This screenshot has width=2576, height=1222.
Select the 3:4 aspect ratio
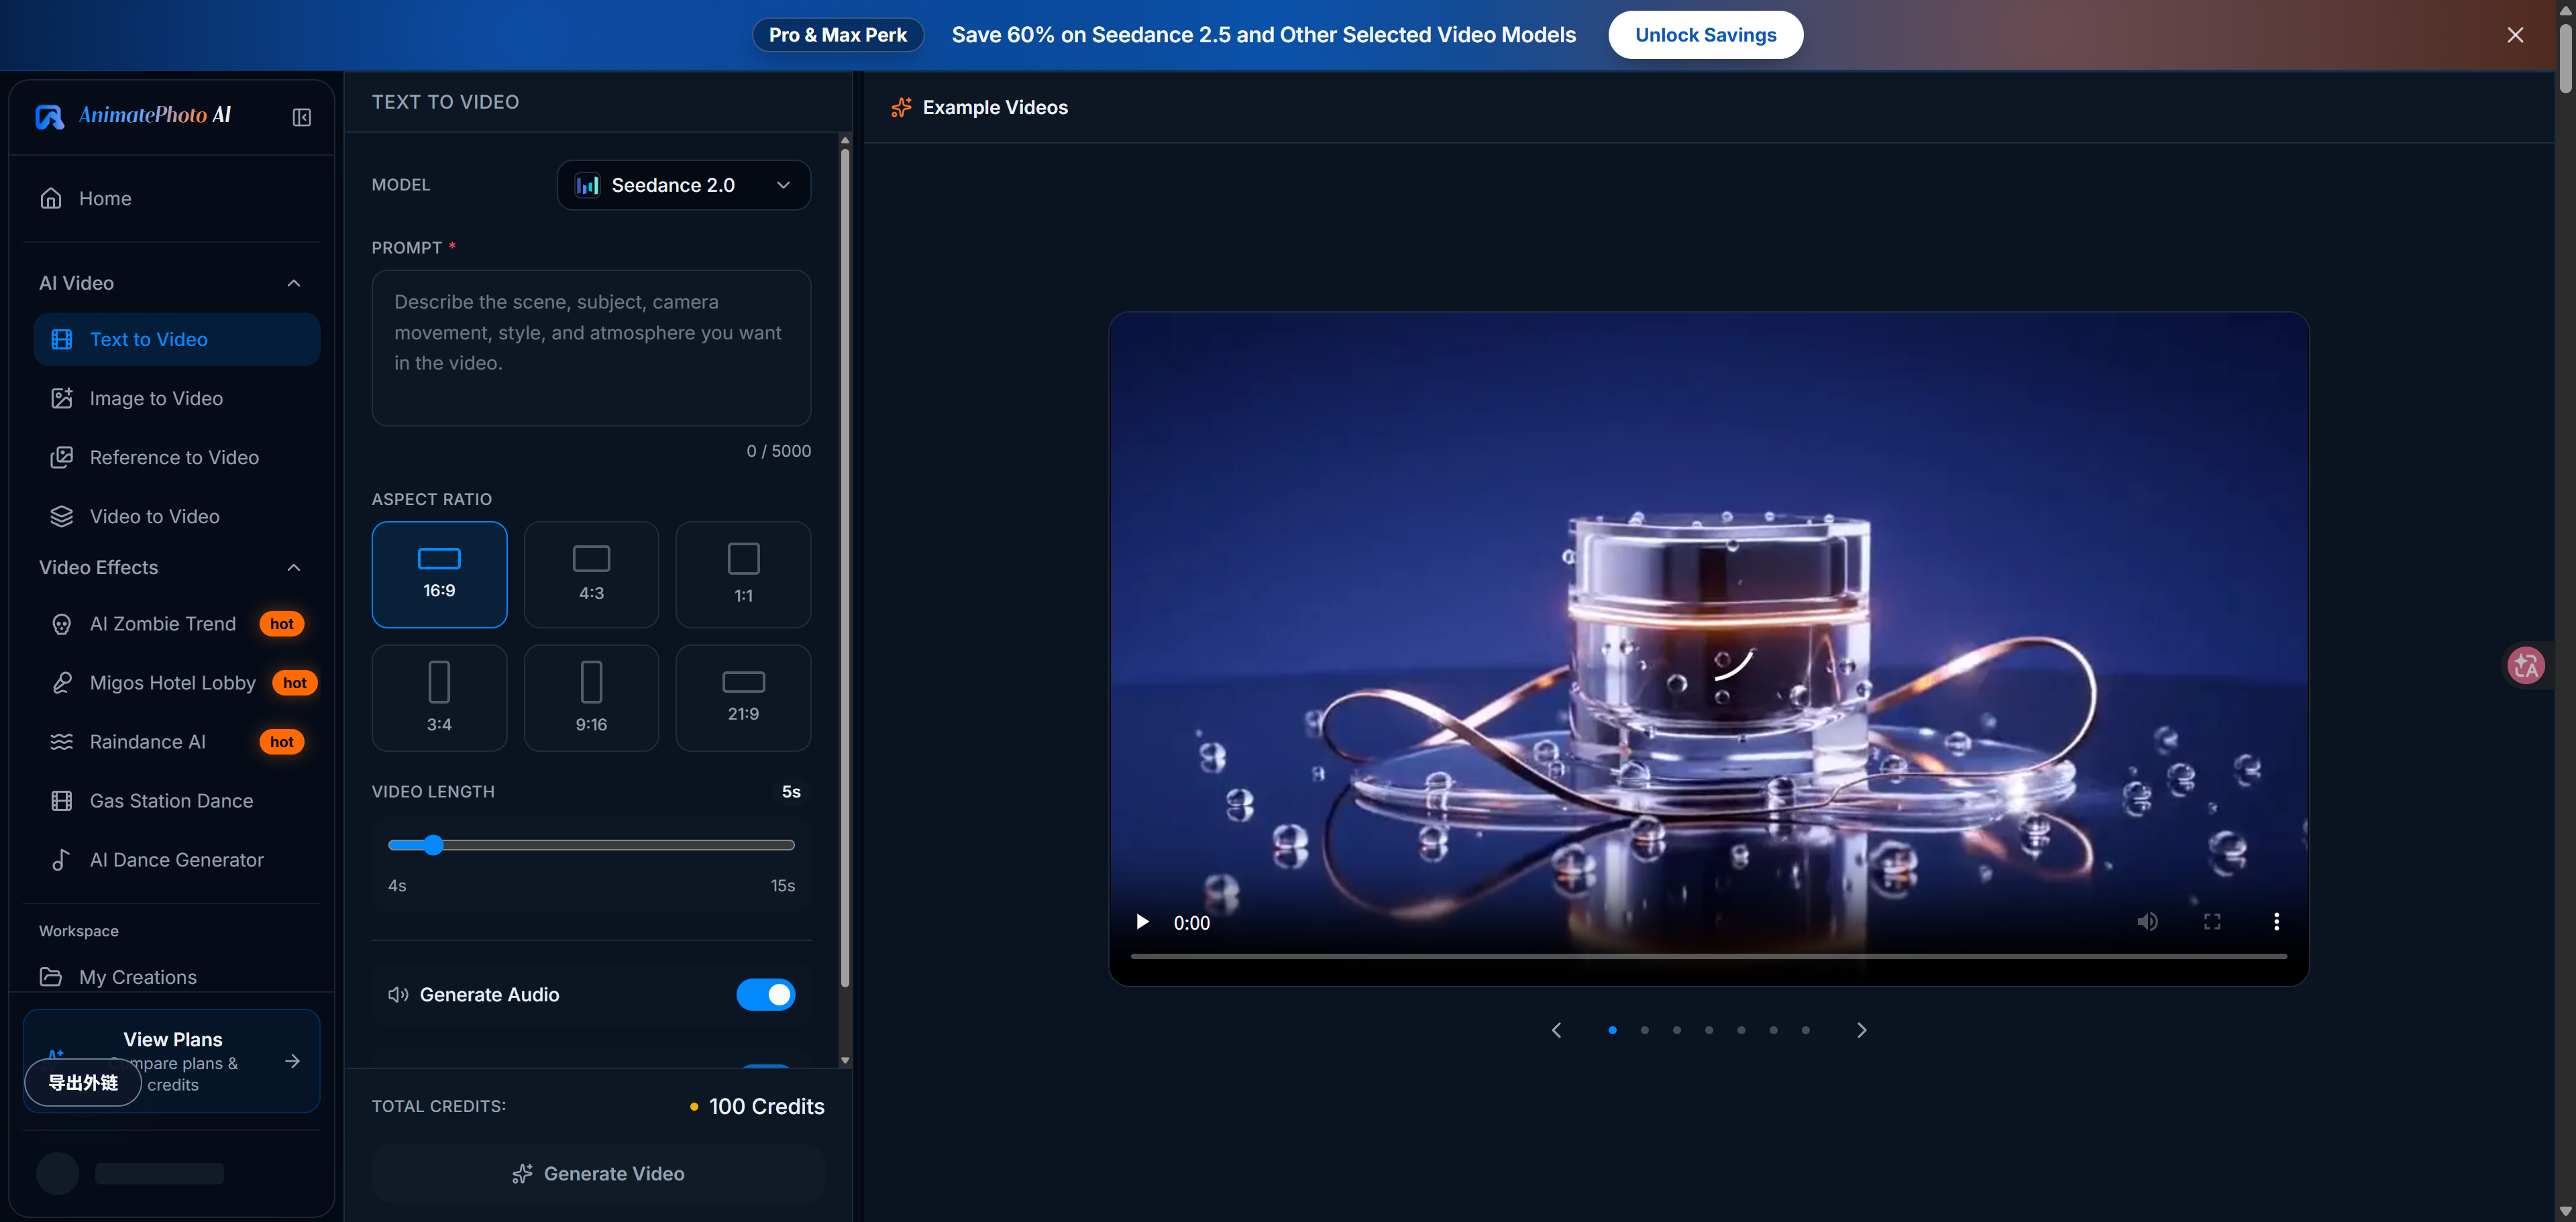[x=439, y=698]
